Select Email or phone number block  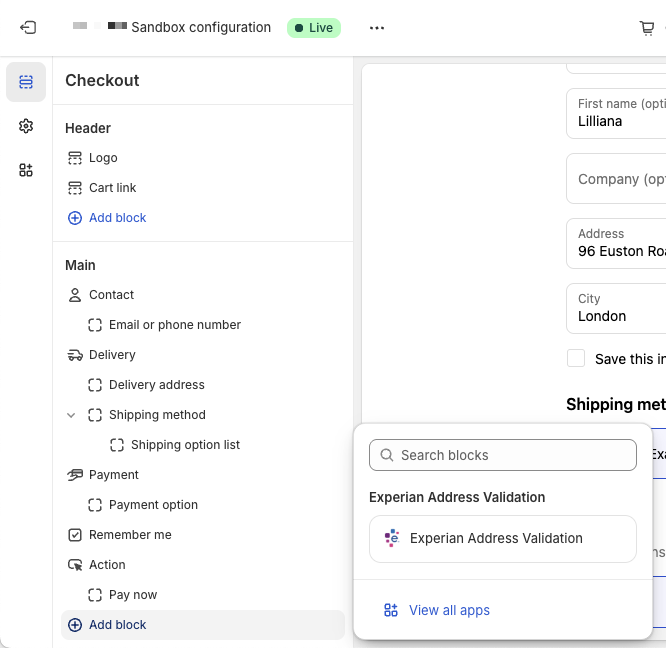coord(174,325)
